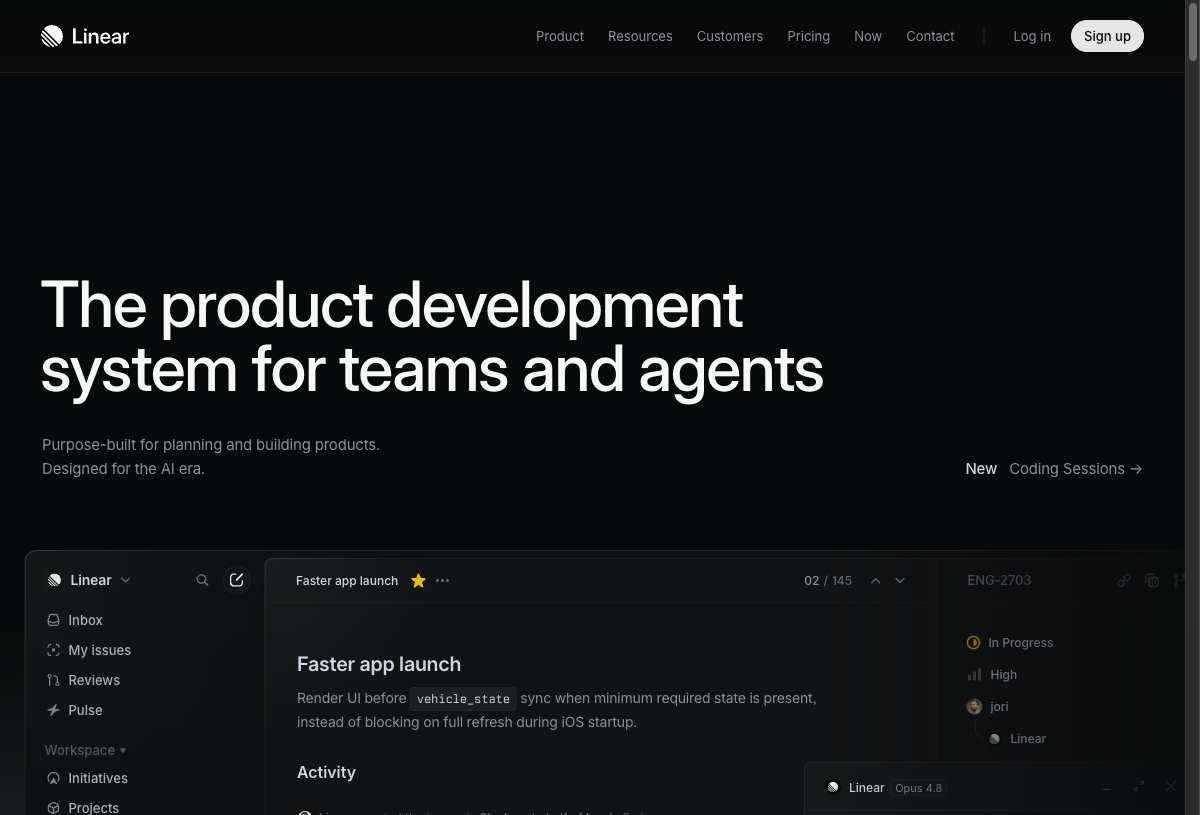Click the Linear logo in the top navigation
The width and height of the screenshot is (1200, 815).
[x=85, y=36]
